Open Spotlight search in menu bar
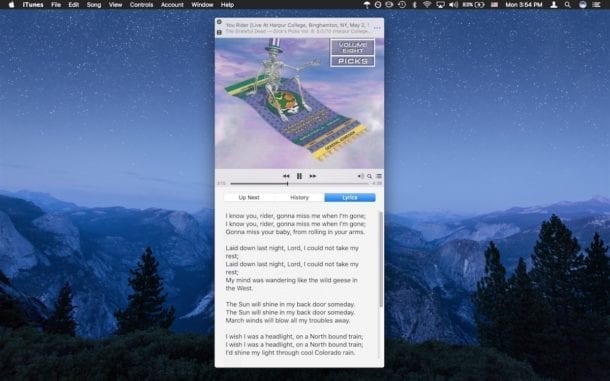Viewport: 610px width, 381px height. pos(568,5)
